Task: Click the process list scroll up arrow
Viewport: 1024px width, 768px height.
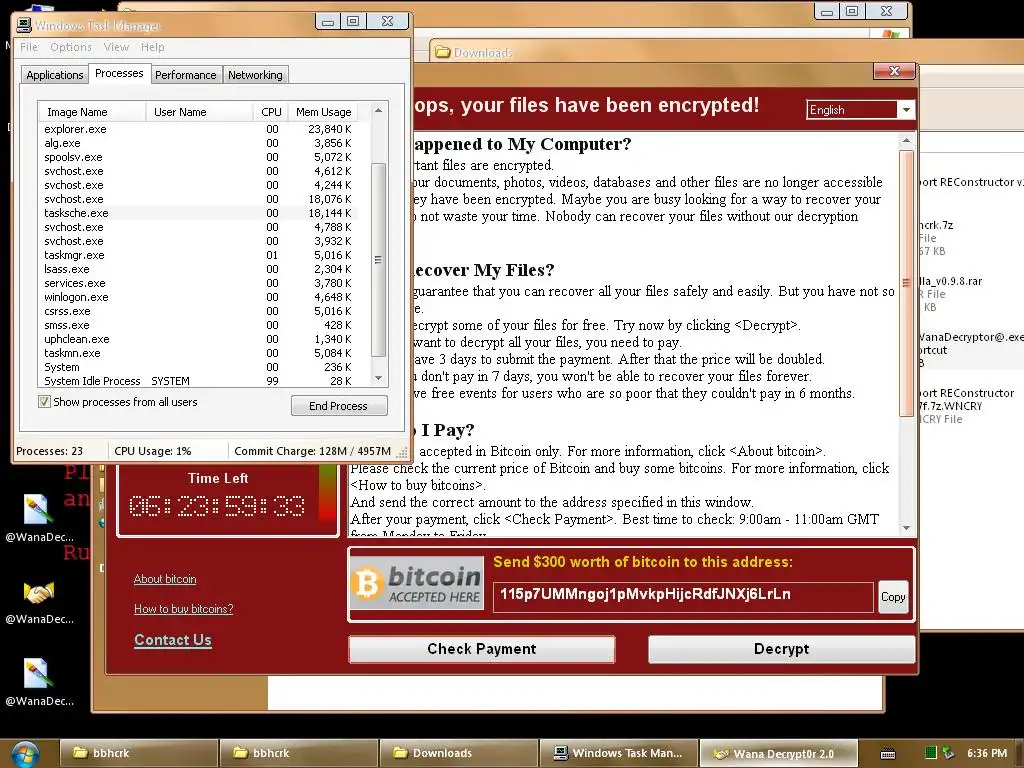Action: 378,110
